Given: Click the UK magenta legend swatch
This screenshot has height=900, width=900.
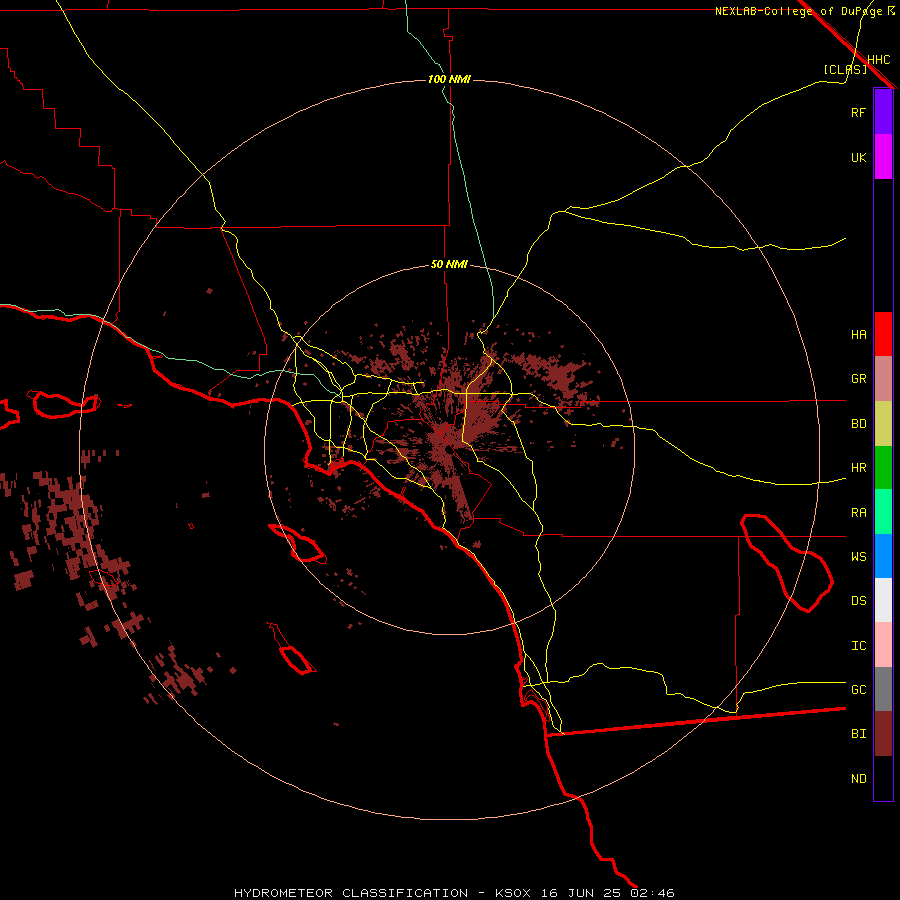Looking at the screenshot, I should click(883, 157).
